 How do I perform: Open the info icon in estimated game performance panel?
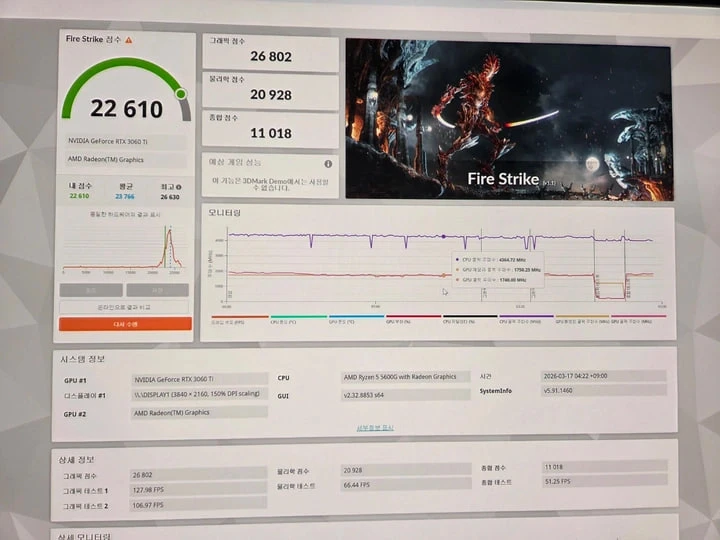(328, 163)
